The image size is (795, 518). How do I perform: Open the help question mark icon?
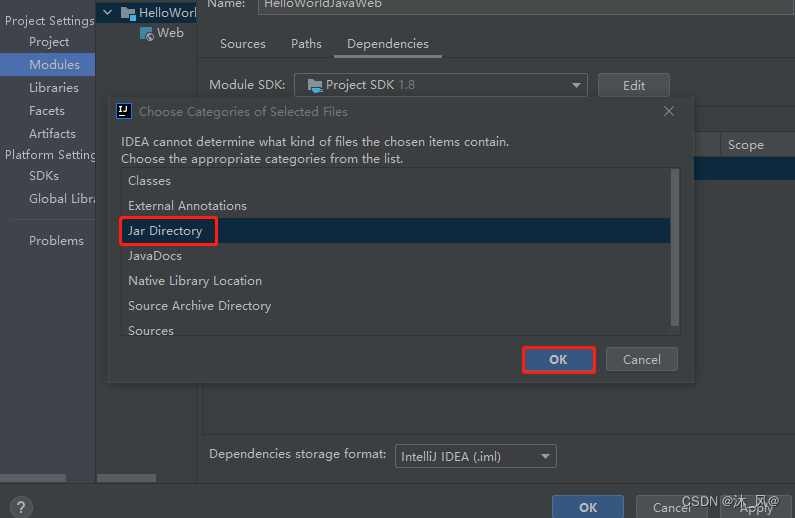click(21, 507)
